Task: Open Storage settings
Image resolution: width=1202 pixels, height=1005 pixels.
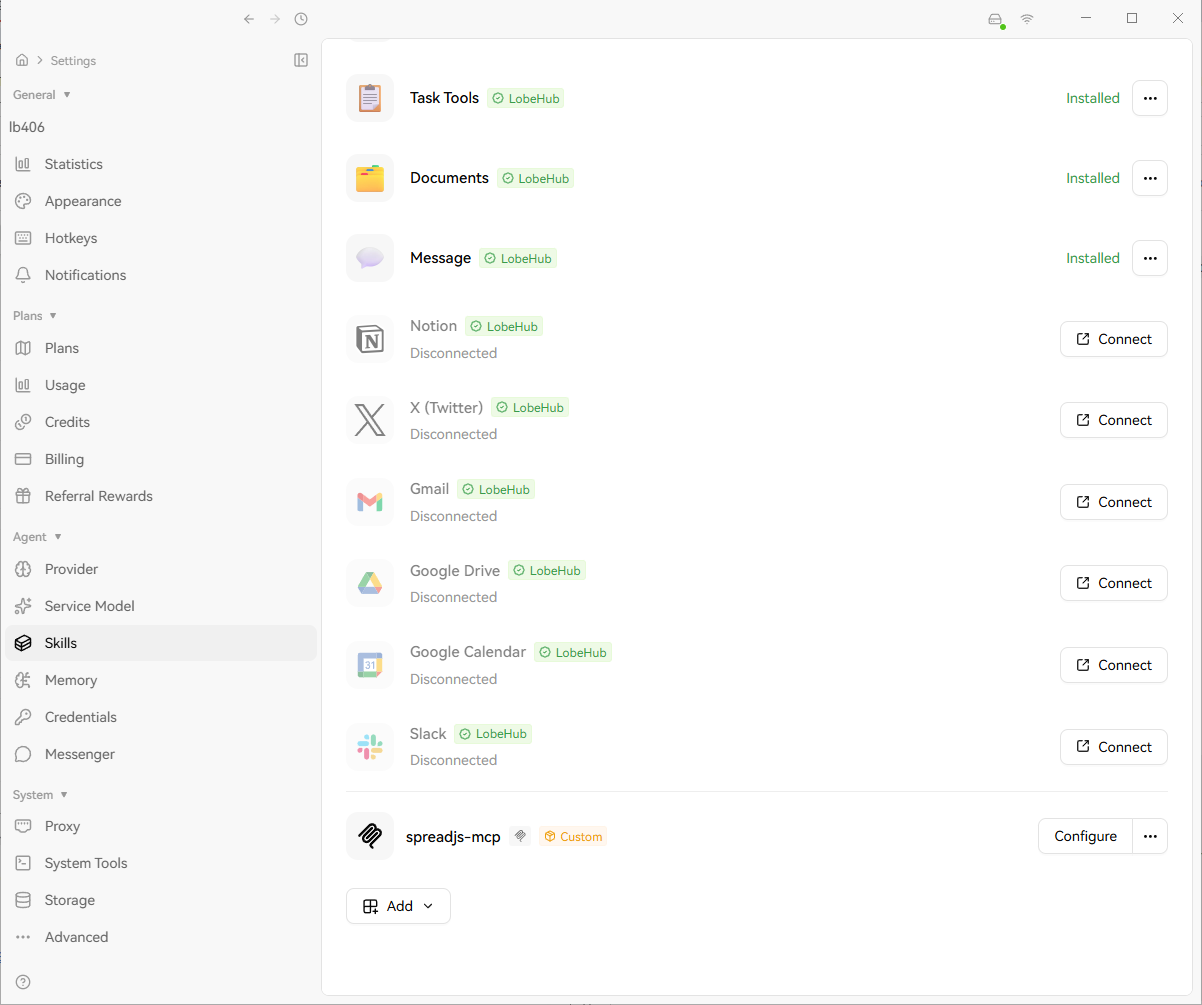Action: (x=160, y=900)
